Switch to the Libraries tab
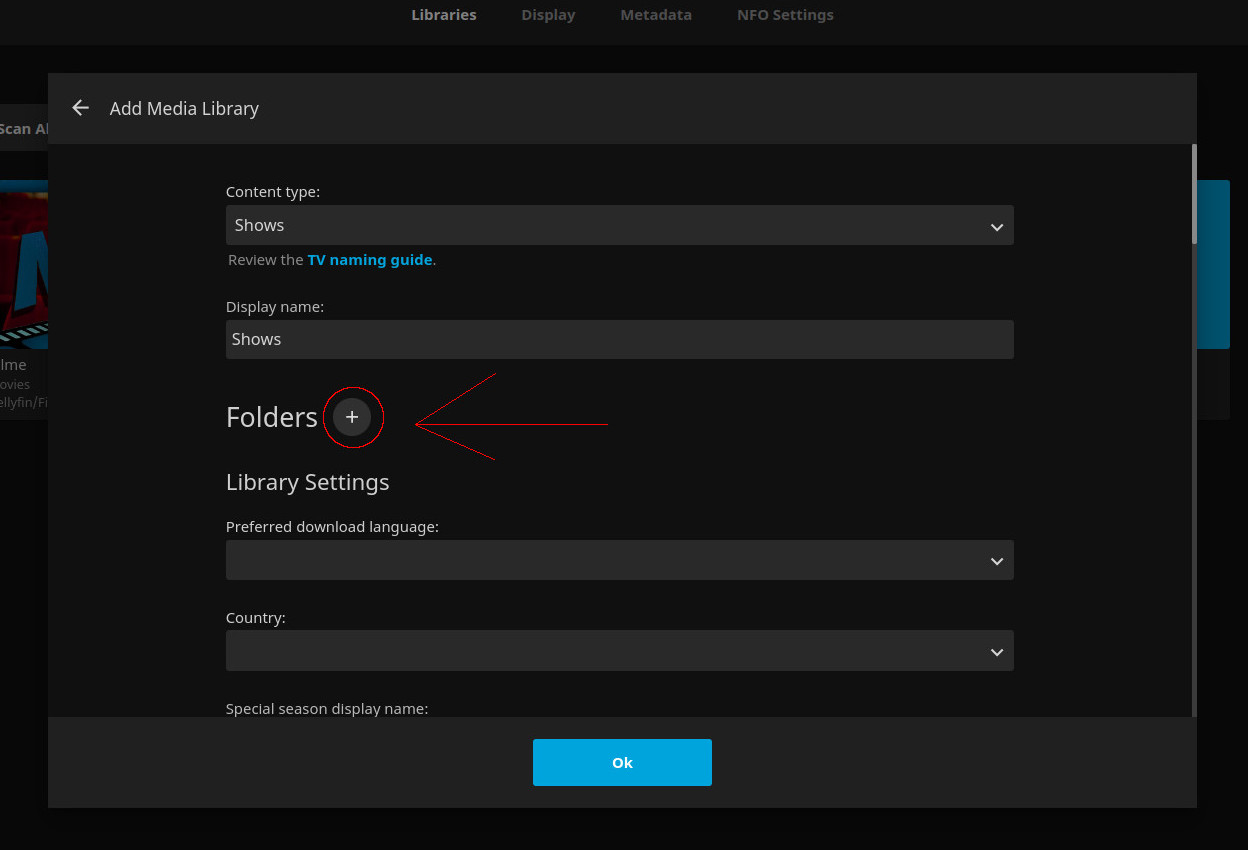This screenshot has width=1248, height=850. point(444,15)
